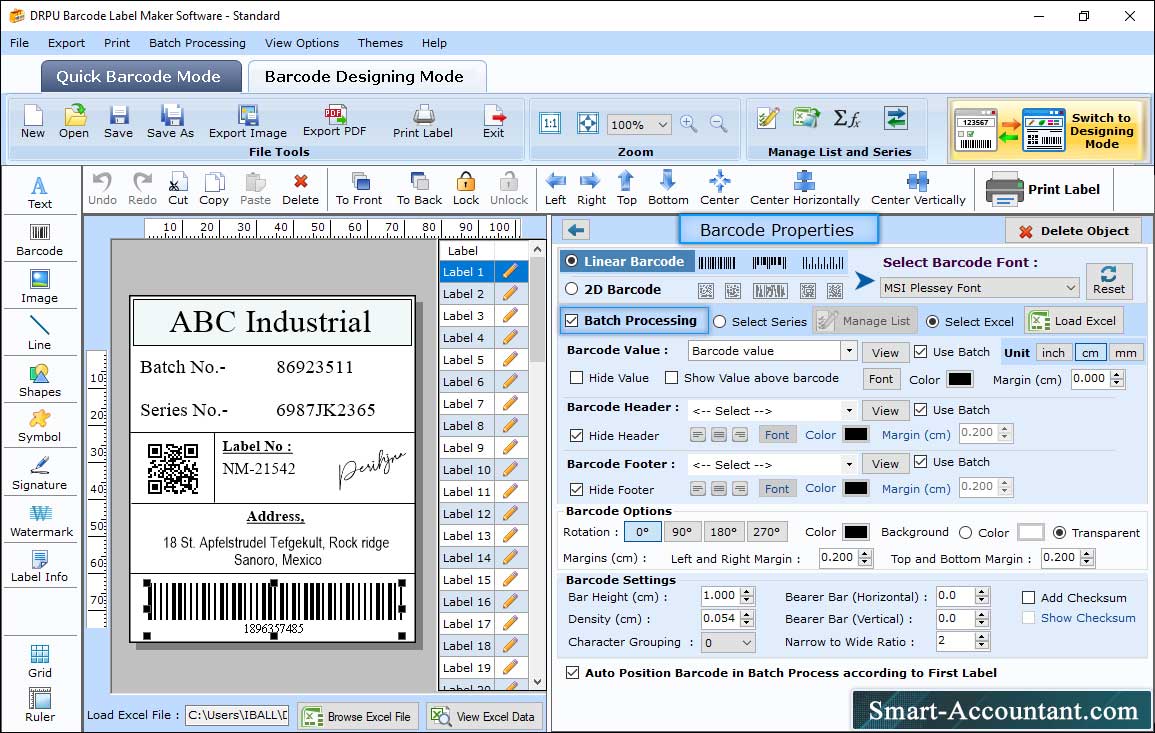Export the label to PDF
This screenshot has width=1155, height=733.
[334, 120]
